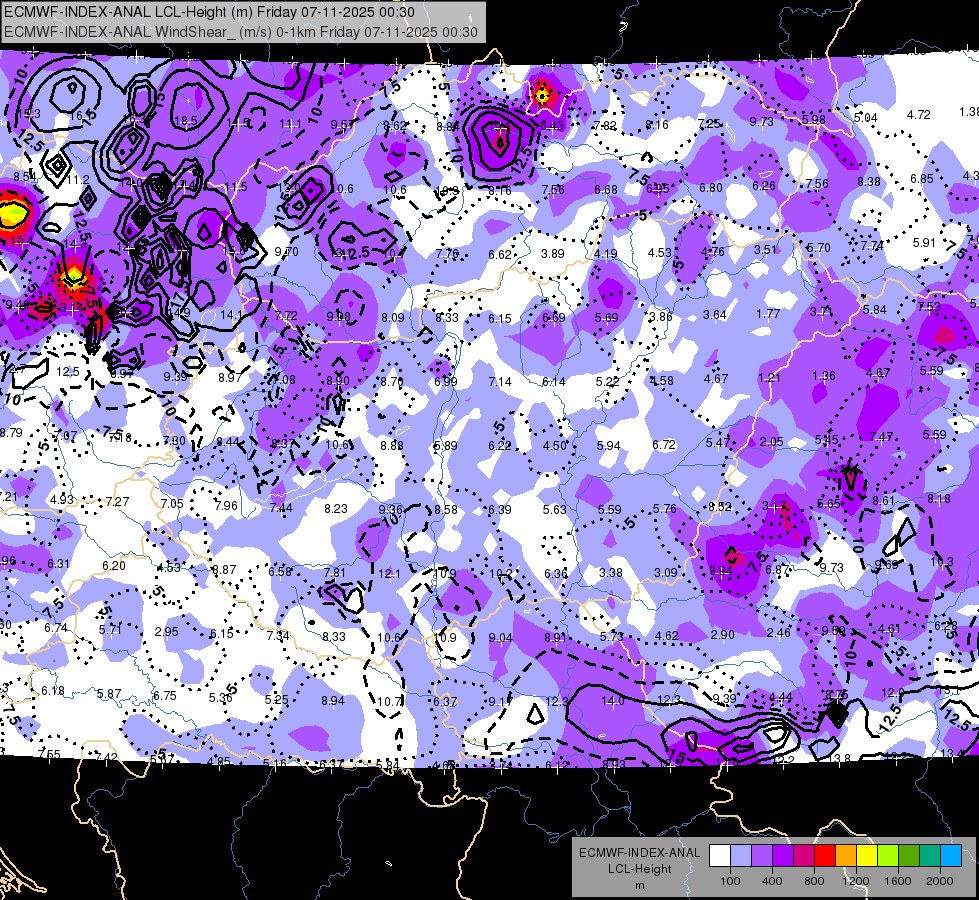Click the 1.77 wind shear value
The image size is (979, 900).
coord(768,314)
